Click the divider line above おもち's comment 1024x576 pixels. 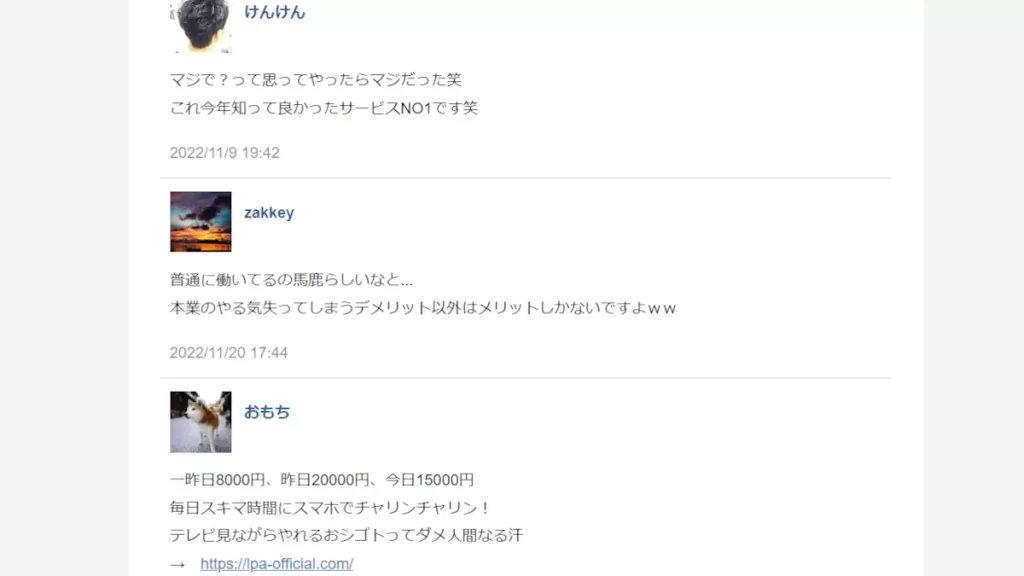click(526, 377)
